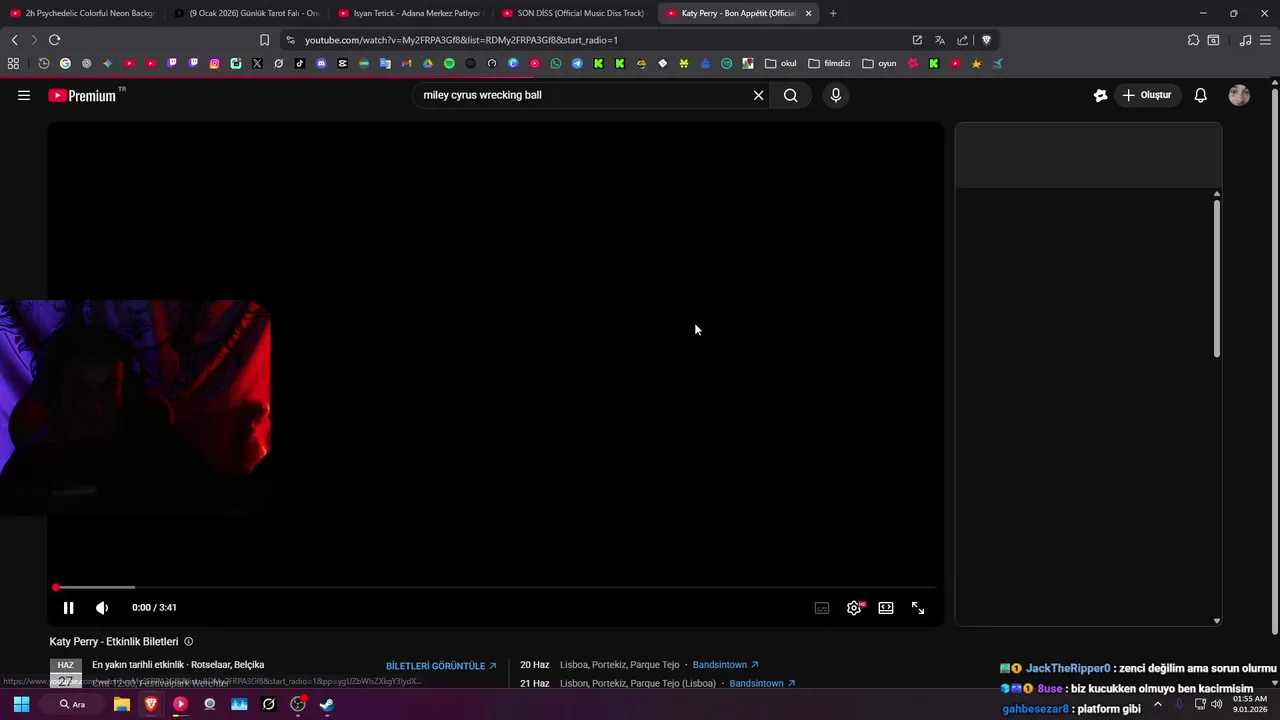Reload the current page
Screen dimensions: 1280x720
pyautogui.click(x=54, y=40)
